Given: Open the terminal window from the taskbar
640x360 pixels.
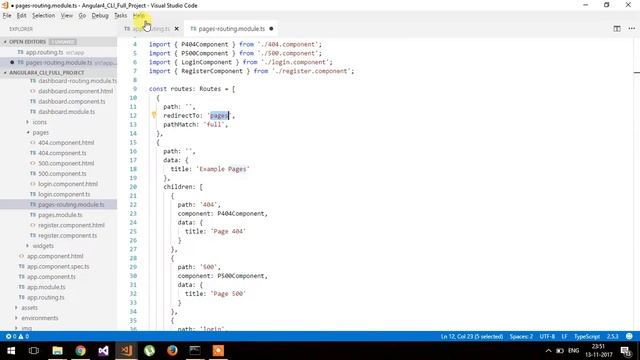Looking at the screenshot, I should [x=195, y=351].
